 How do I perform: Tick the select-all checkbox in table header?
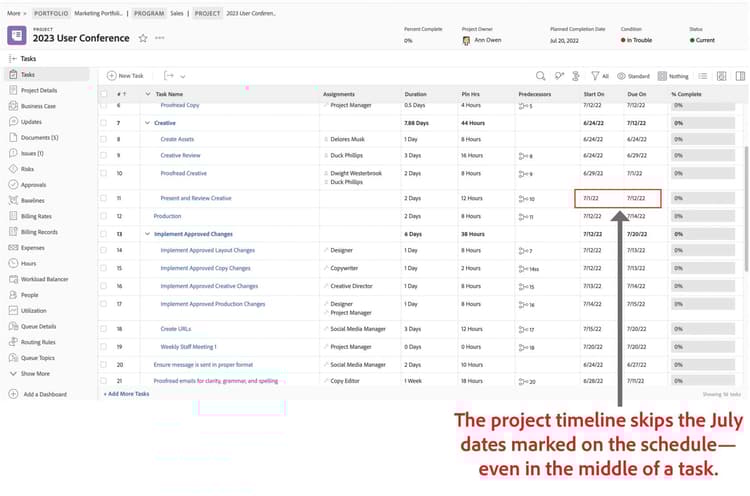point(104,94)
